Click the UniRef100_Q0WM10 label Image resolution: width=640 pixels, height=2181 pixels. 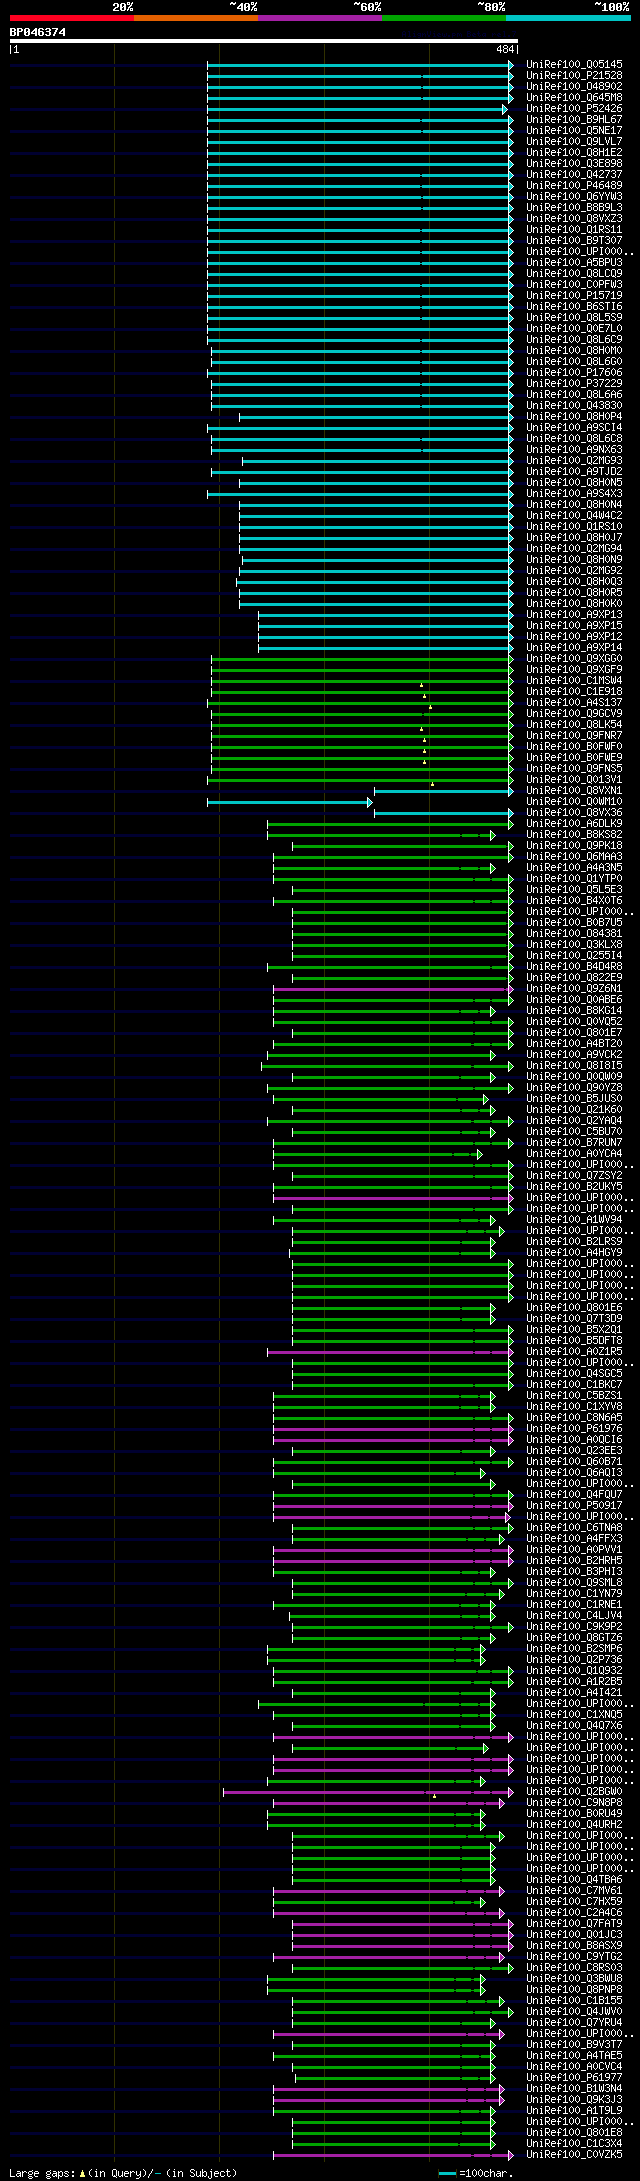574,802
